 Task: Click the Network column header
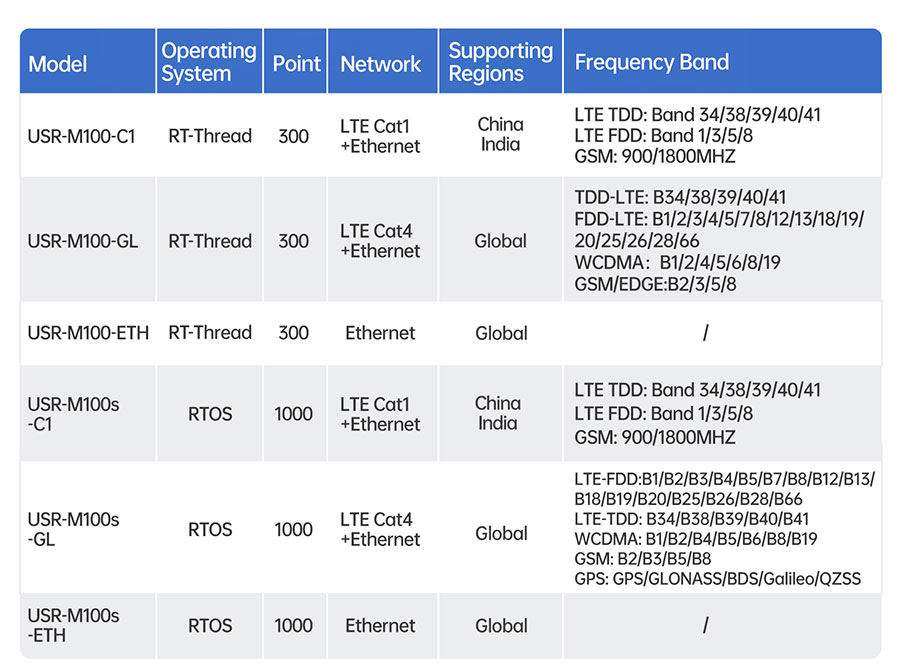point(381,64)
